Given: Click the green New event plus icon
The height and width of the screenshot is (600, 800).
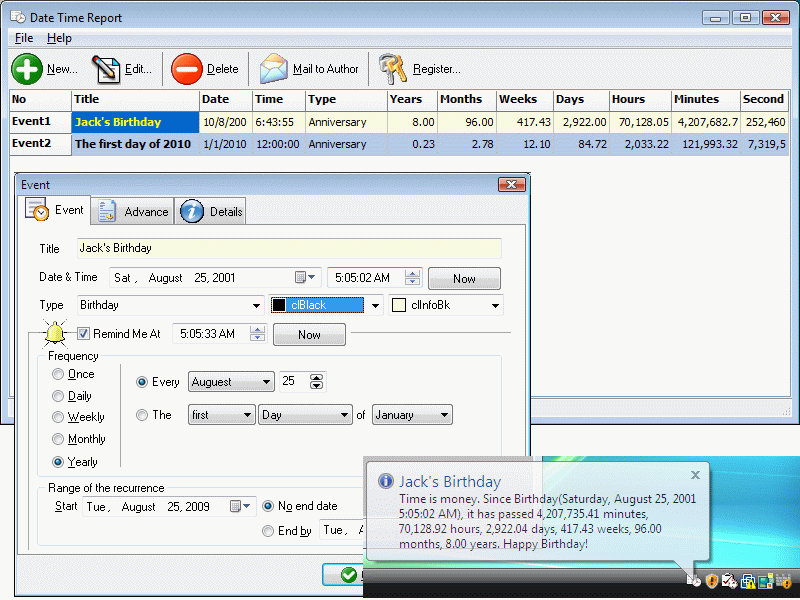Looking at the screenshot, I should [27, 69].
